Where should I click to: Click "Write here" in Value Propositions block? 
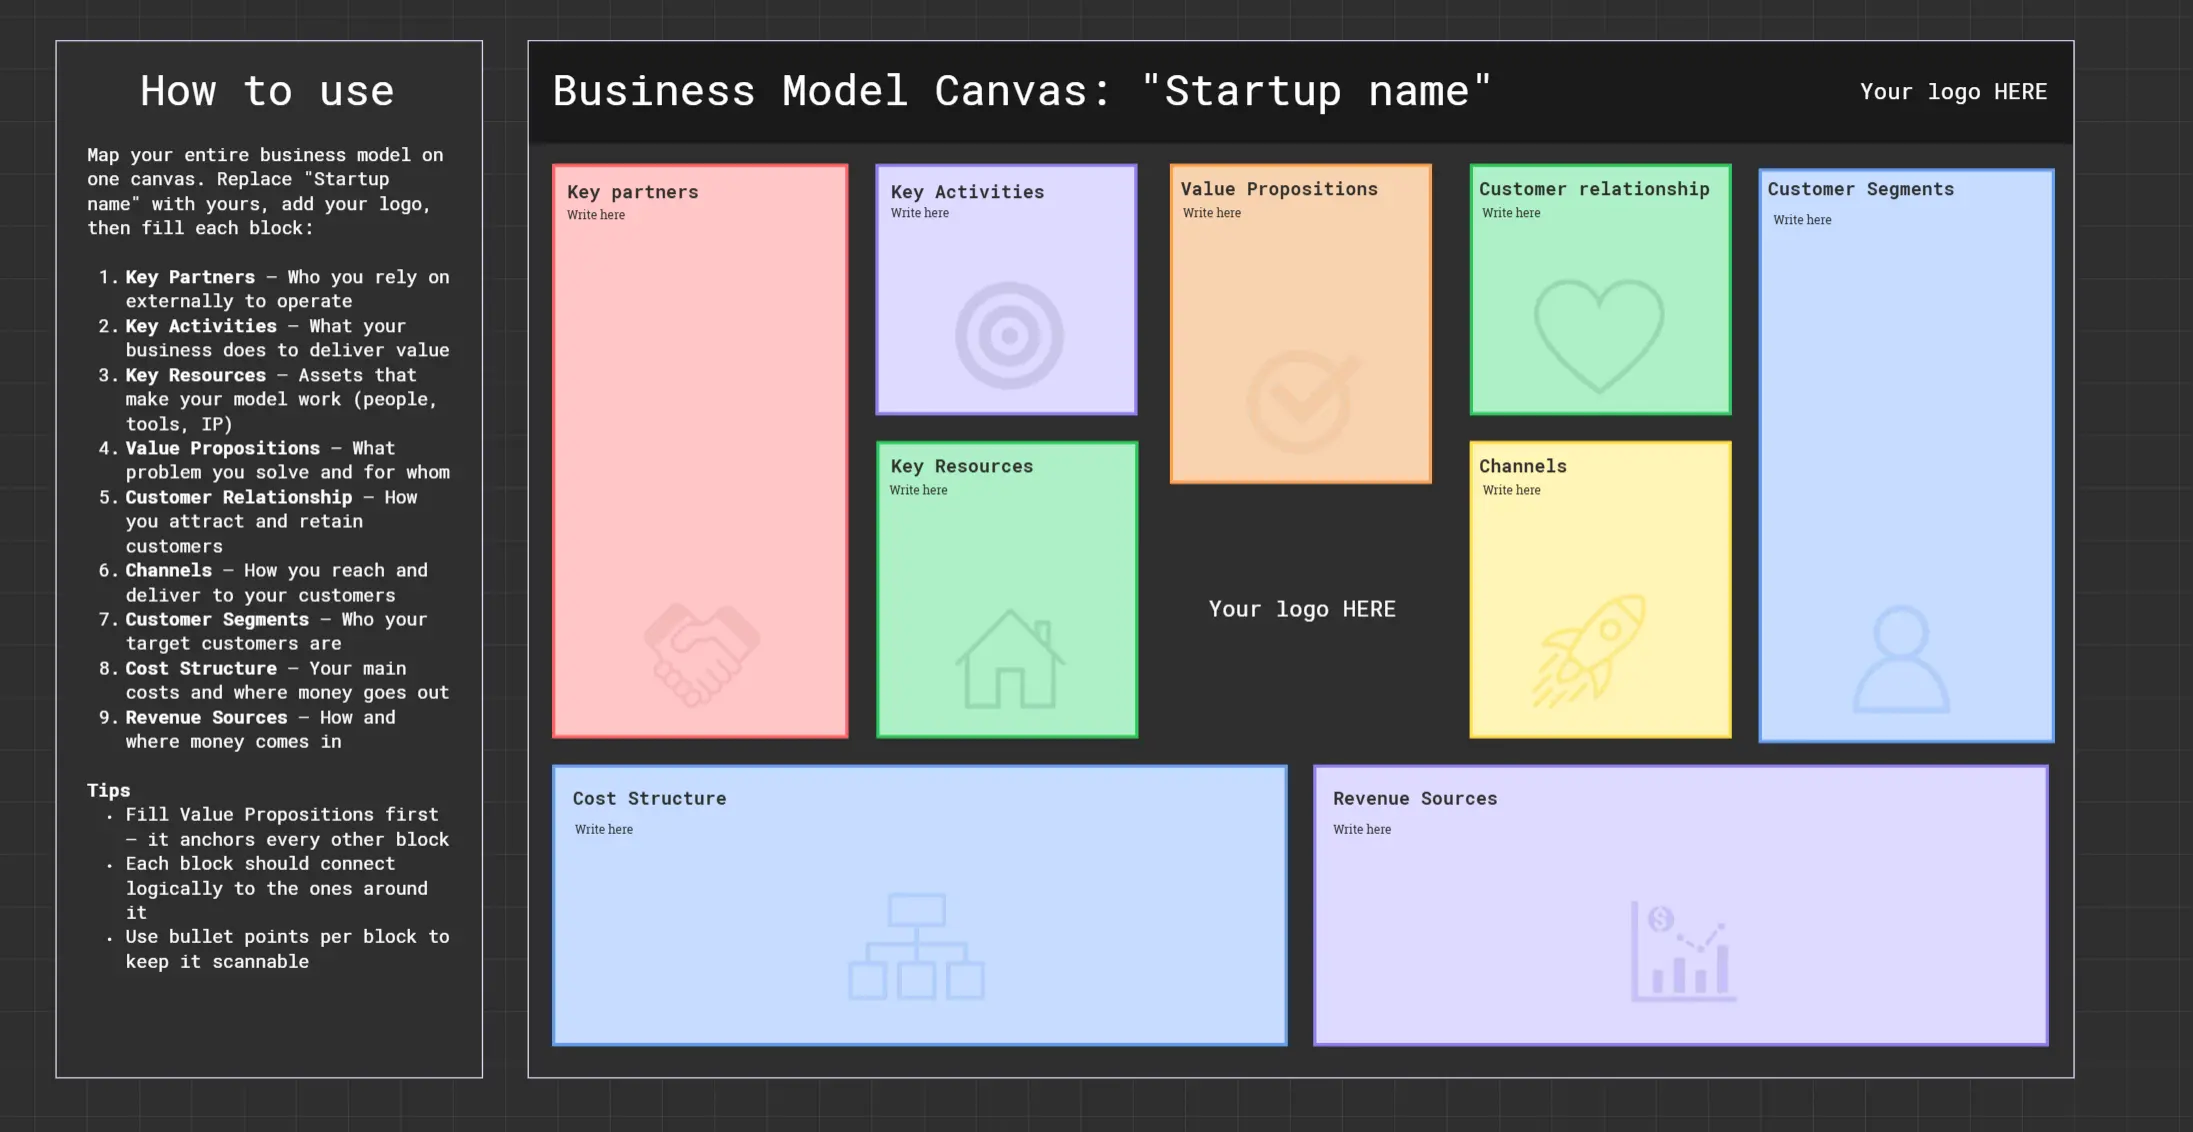pos(1212,213)
